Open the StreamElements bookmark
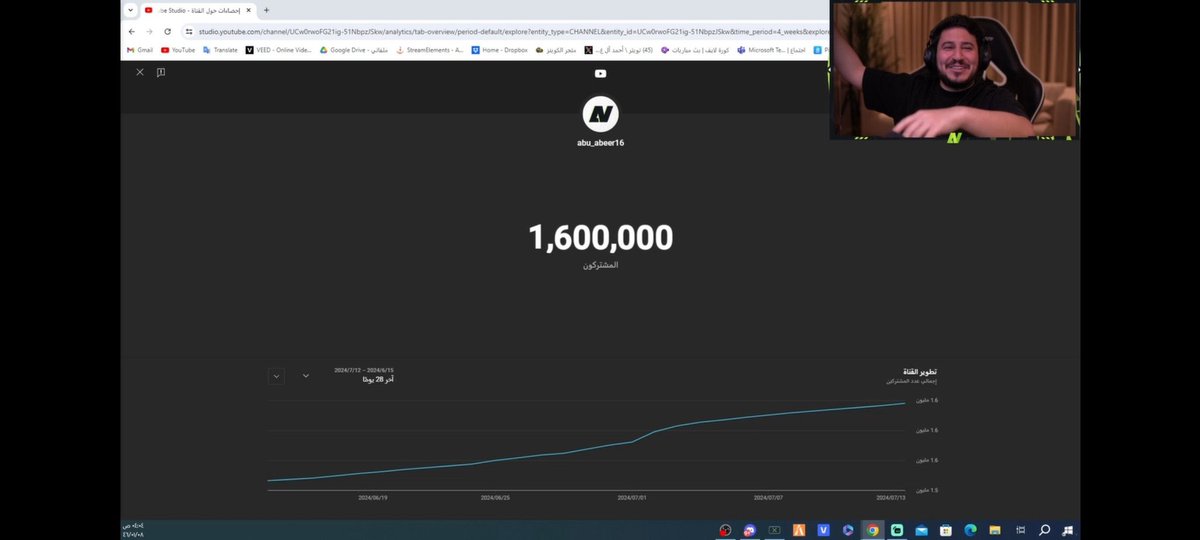The width and height of the screenshot is (1200, 540). coord(430,50)
